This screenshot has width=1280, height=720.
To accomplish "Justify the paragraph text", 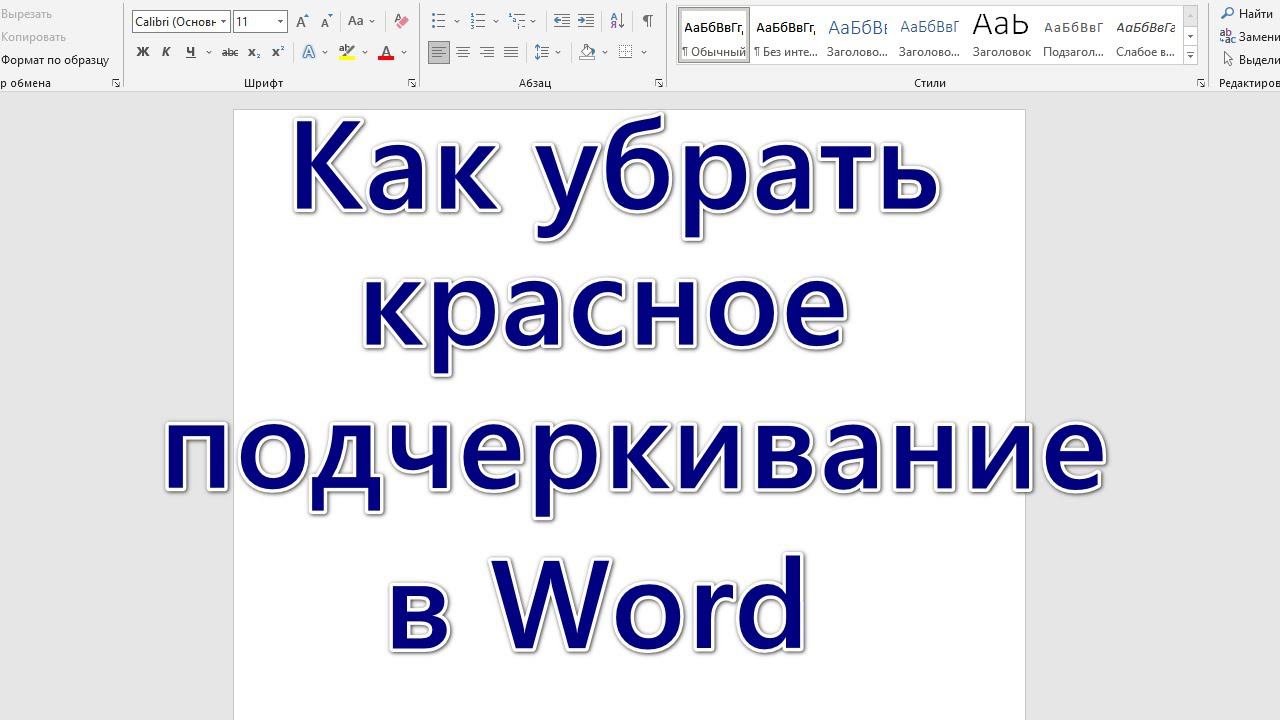I will click(511, 52).
